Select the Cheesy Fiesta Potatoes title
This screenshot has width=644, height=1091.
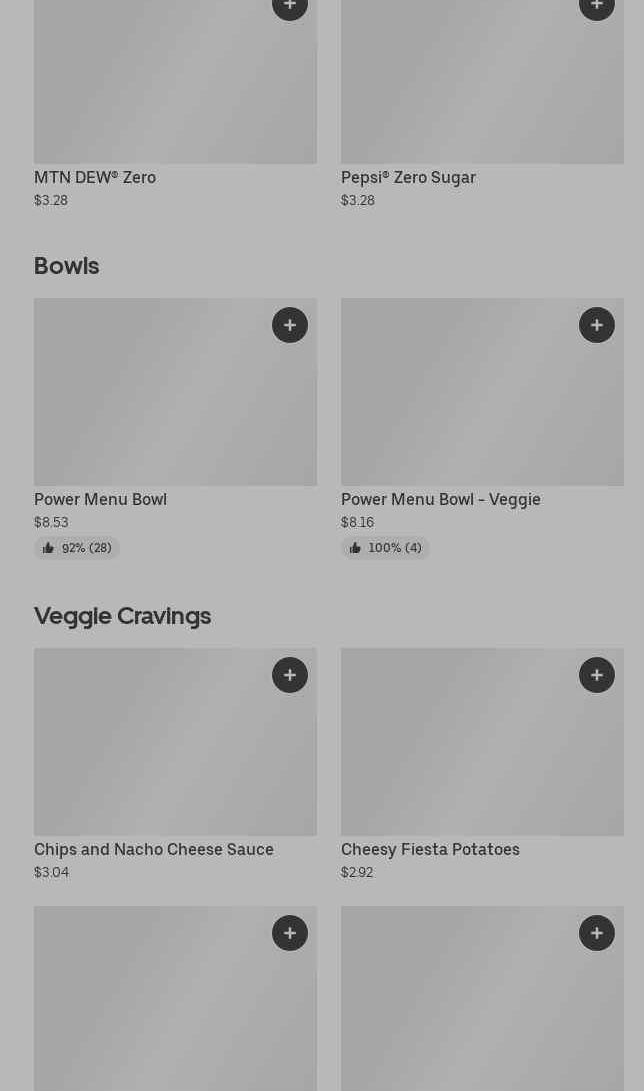point(430,849)
